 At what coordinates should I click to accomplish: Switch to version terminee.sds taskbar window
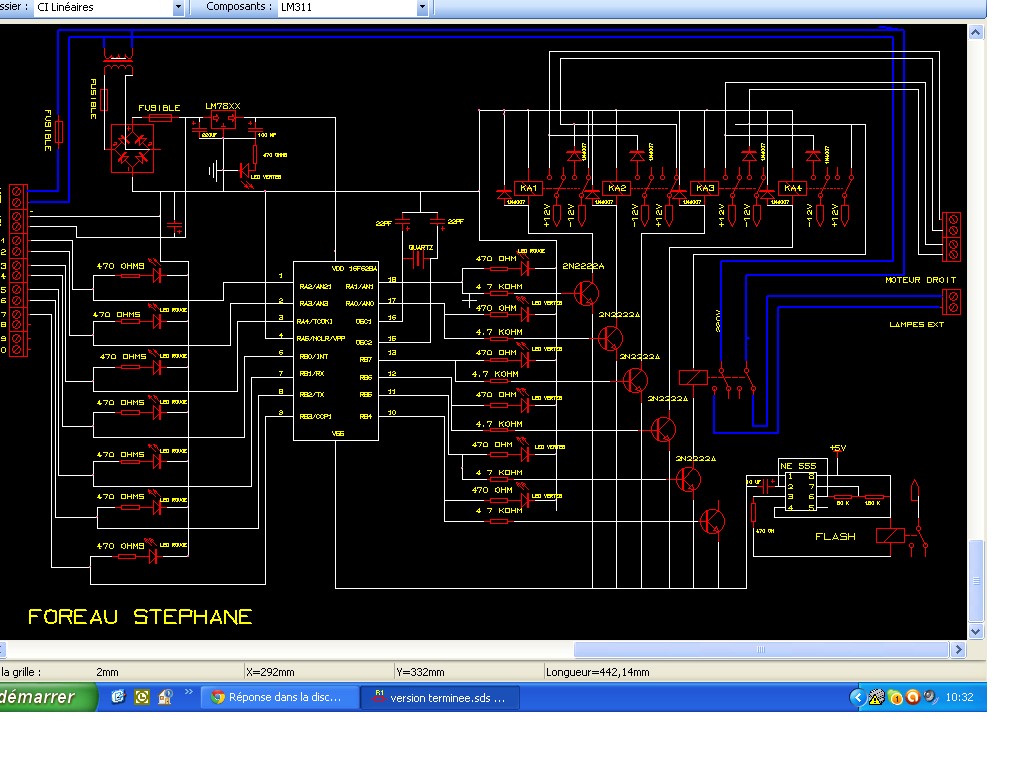[440, 697]
